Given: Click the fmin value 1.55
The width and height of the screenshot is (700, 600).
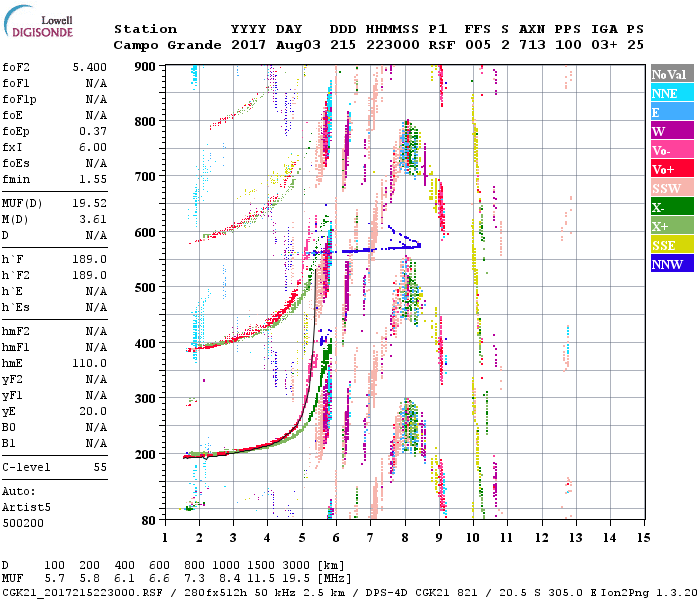Looking at the screenshot, I should (93, 179).
